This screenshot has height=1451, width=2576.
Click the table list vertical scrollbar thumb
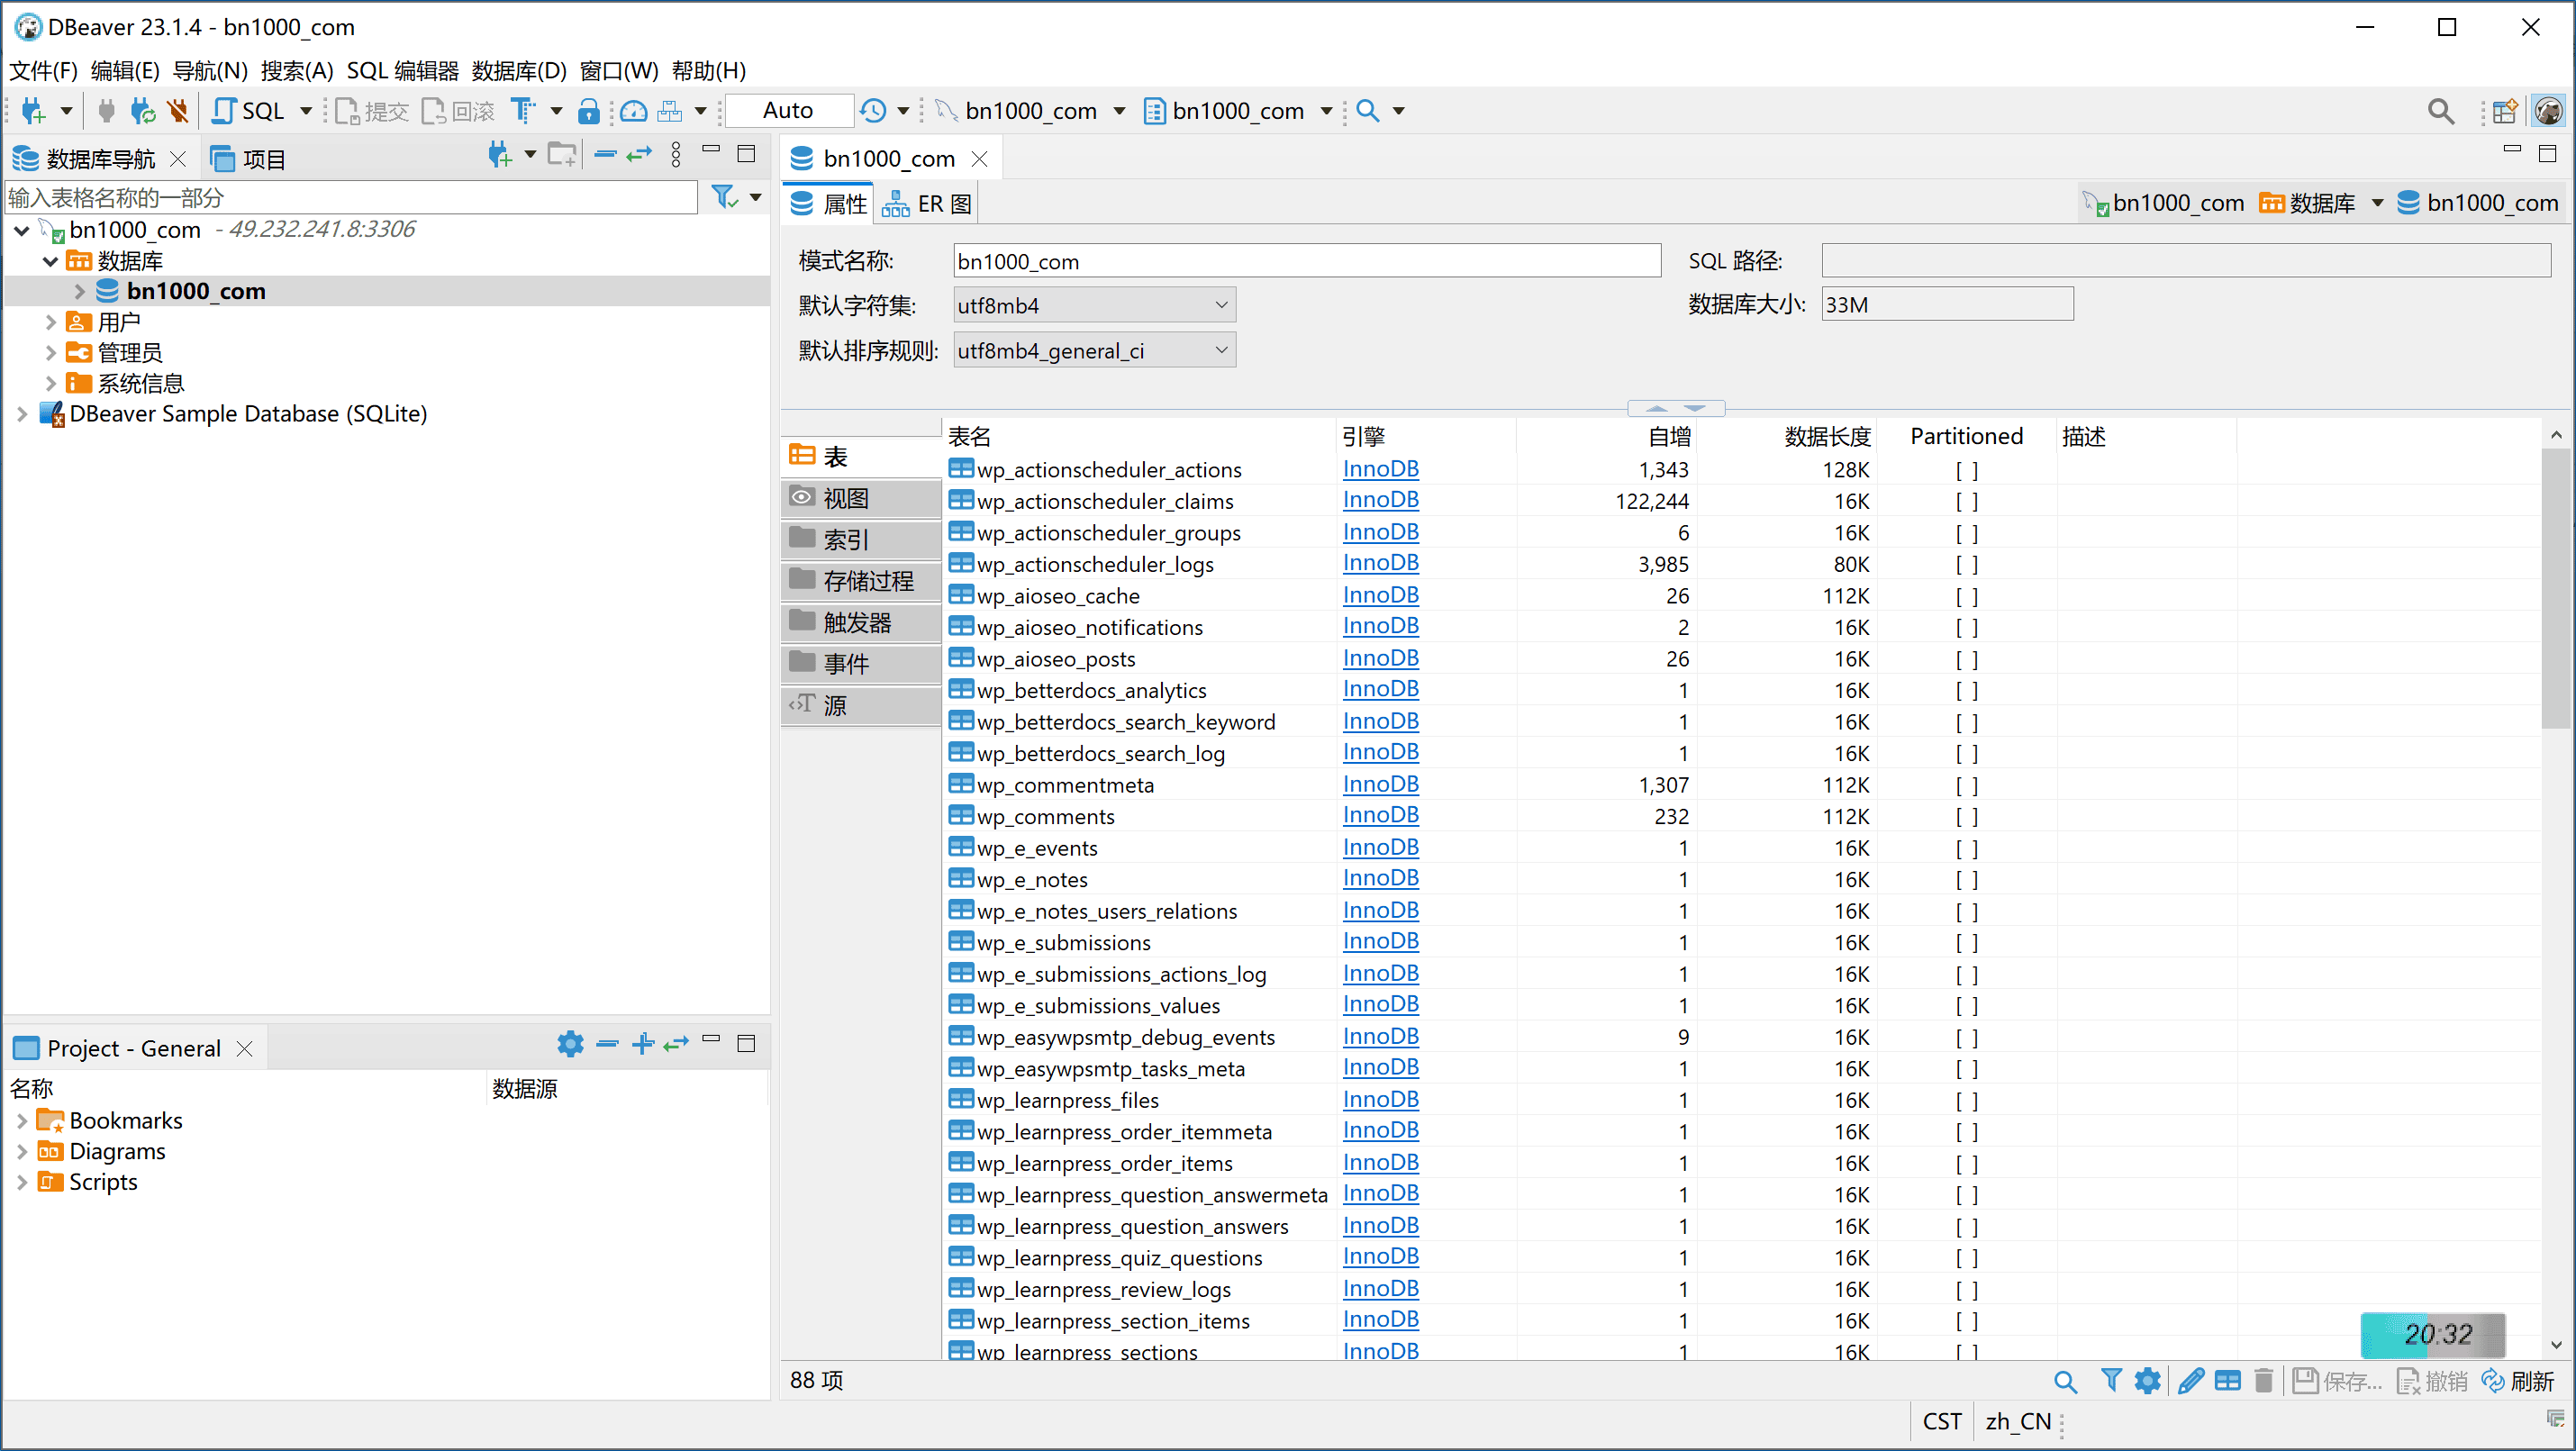(2555, 588)
